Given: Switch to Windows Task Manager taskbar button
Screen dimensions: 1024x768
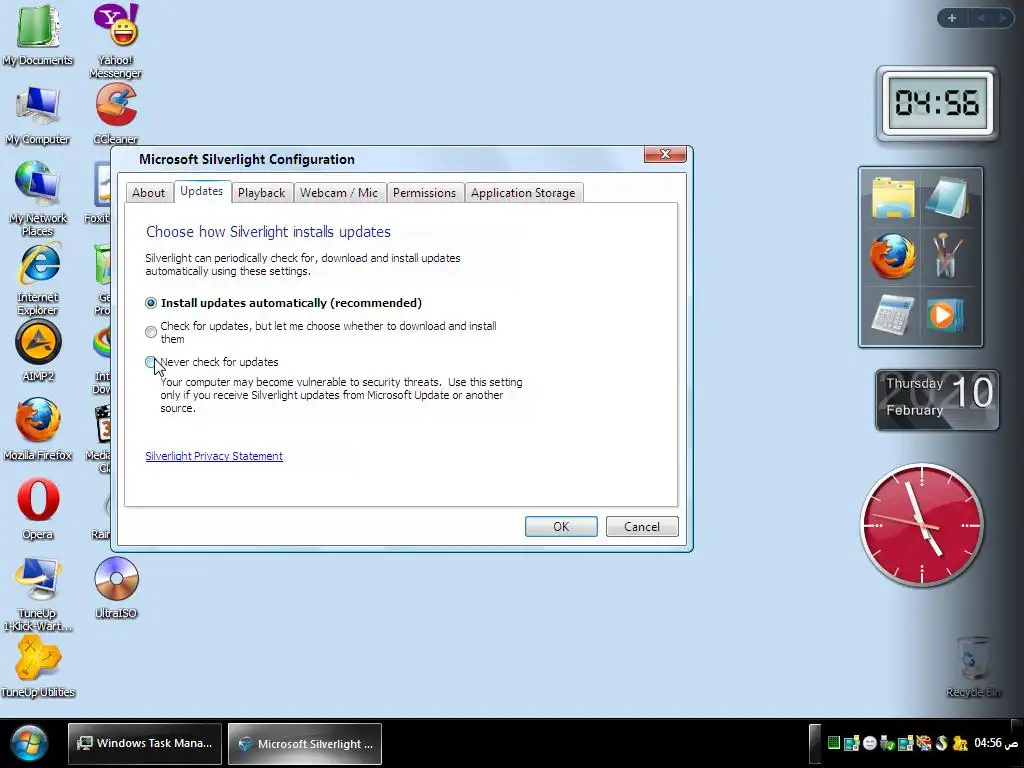Looking at the screenshot, I should tap(144, 743).
